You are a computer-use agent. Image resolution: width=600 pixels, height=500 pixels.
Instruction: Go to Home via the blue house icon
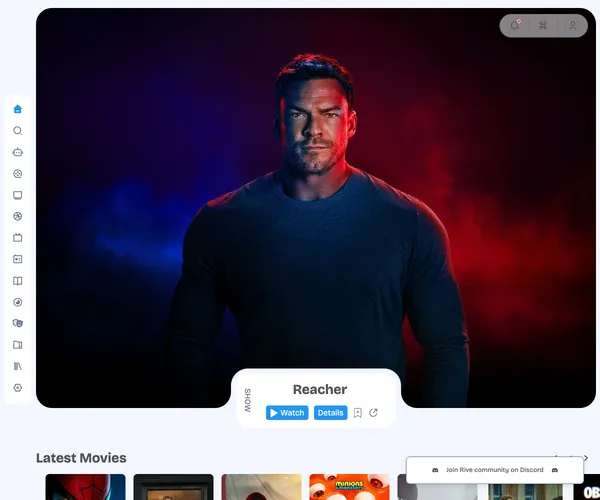[x=18, y=109]
